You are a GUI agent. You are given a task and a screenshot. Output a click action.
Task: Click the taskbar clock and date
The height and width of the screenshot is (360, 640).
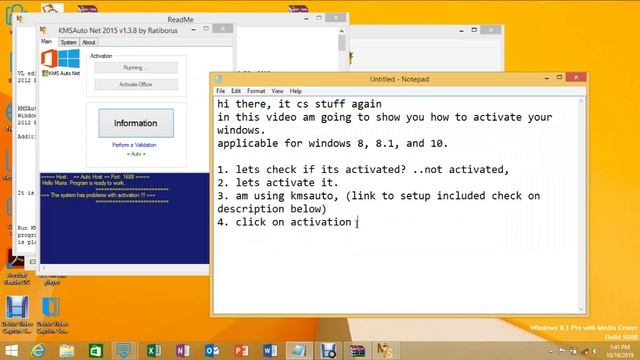point(620,351)
